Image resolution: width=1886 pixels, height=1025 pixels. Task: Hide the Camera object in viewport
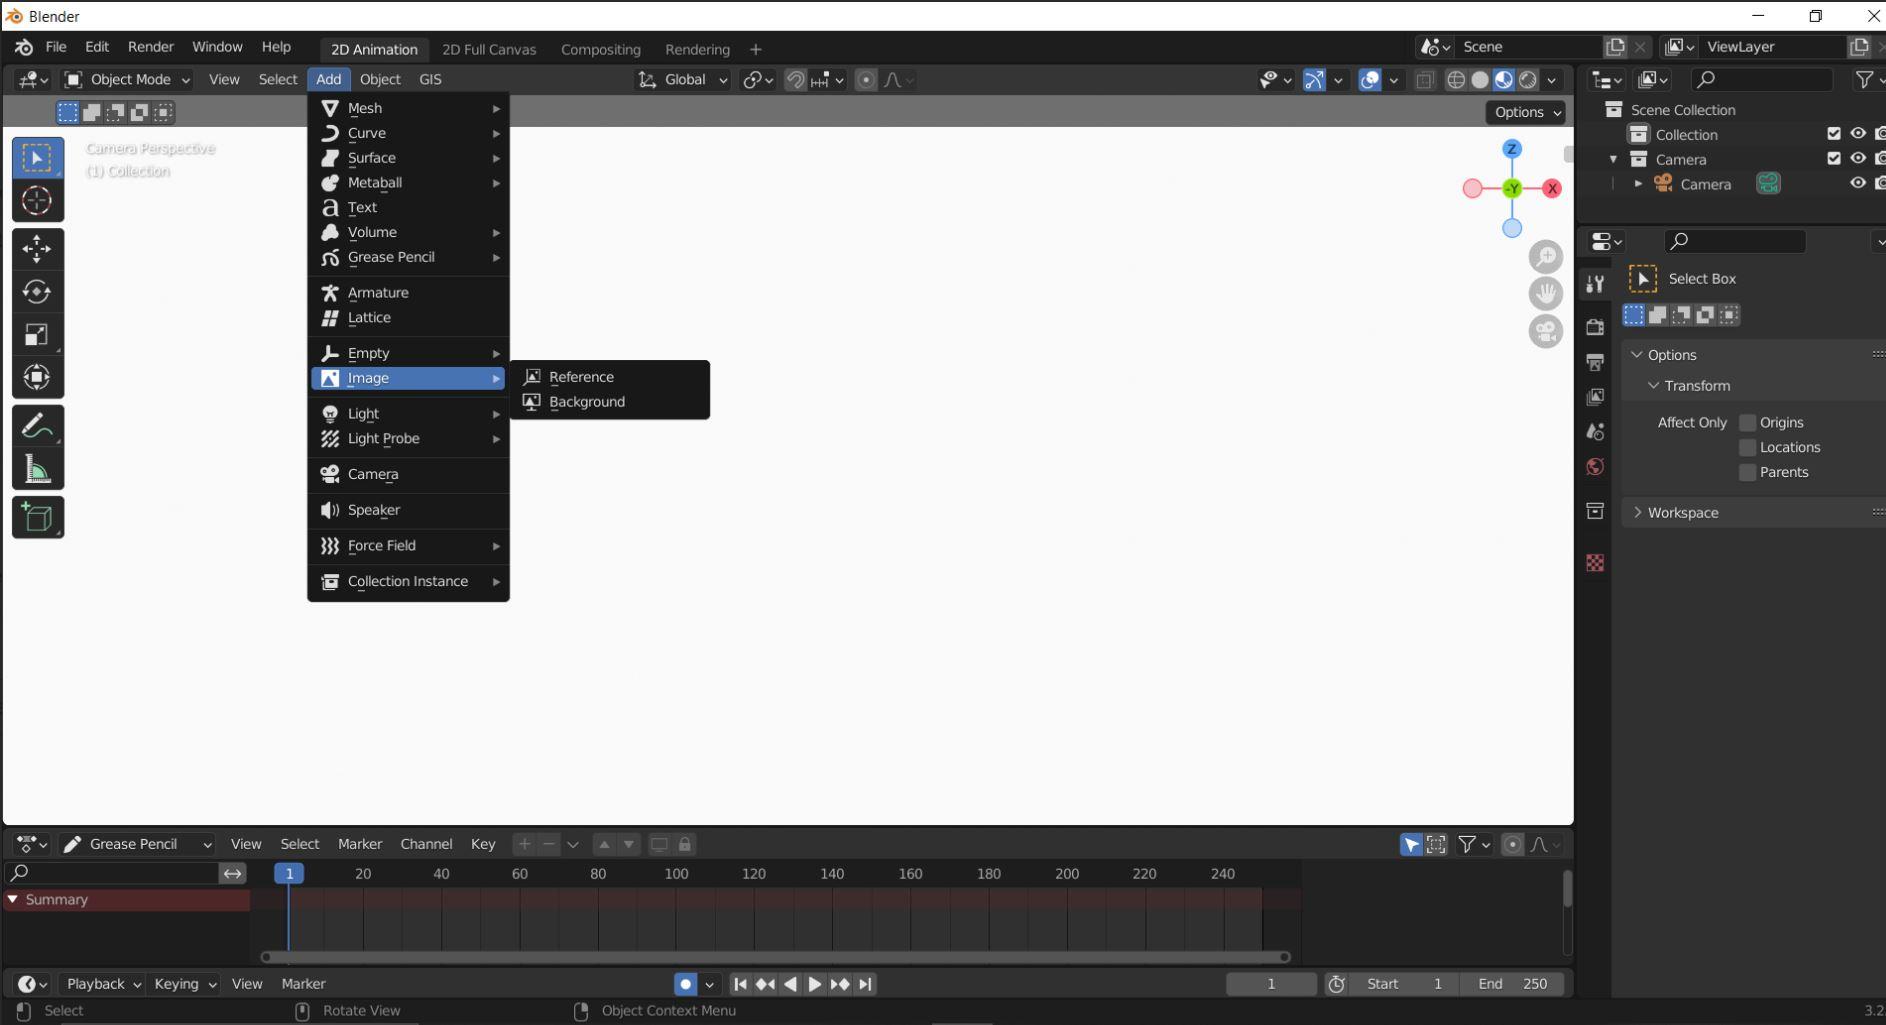coord(1858,184)
